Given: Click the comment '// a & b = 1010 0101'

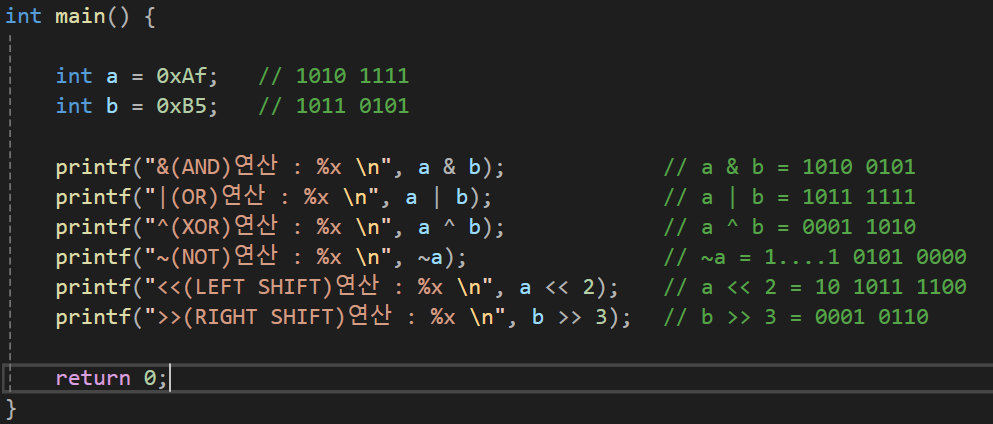Looking at the screenshot, I should point(790,167).
